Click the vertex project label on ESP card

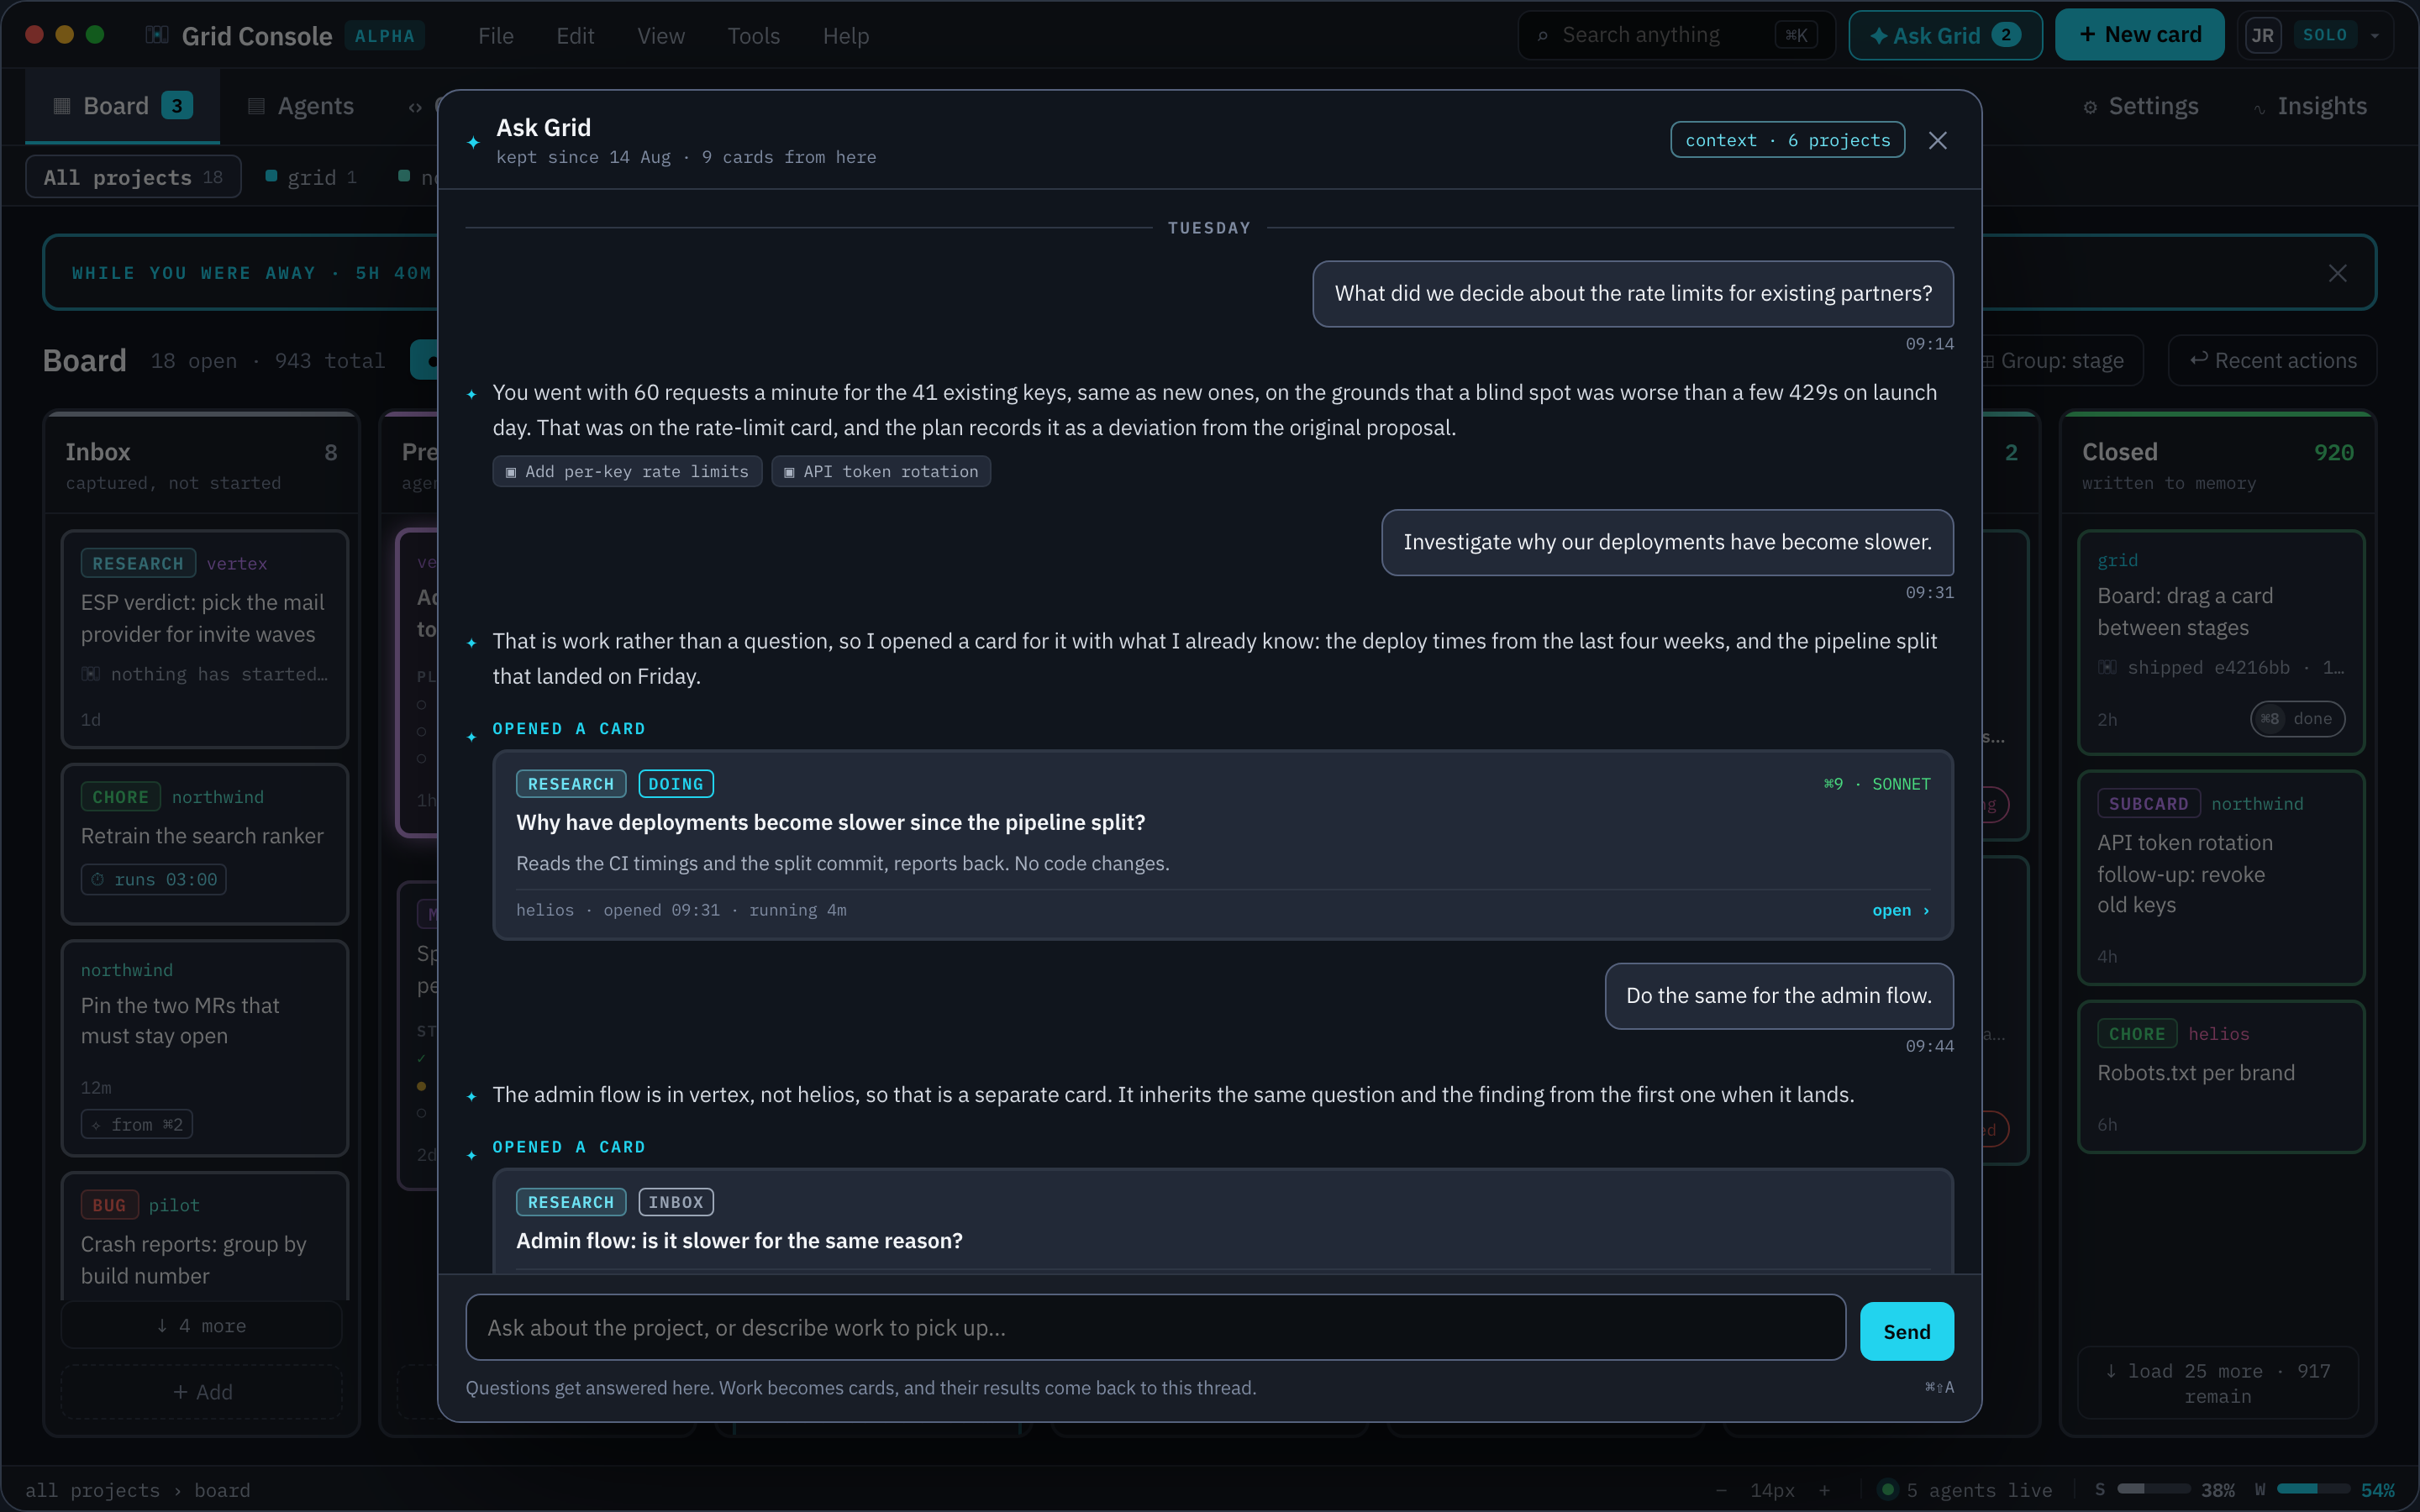point(236,563)
